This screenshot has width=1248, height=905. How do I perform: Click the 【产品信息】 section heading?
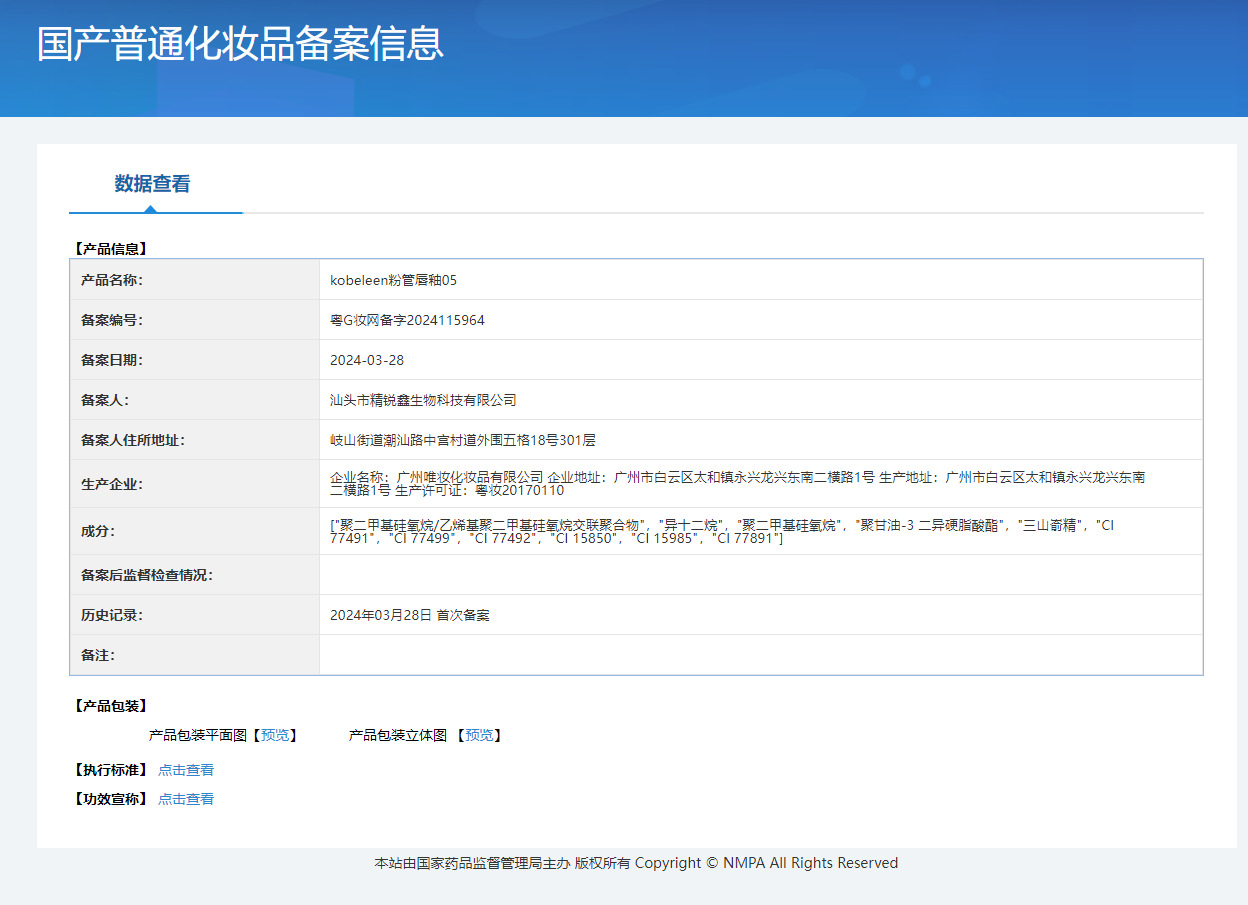click(x=110, y=248)
